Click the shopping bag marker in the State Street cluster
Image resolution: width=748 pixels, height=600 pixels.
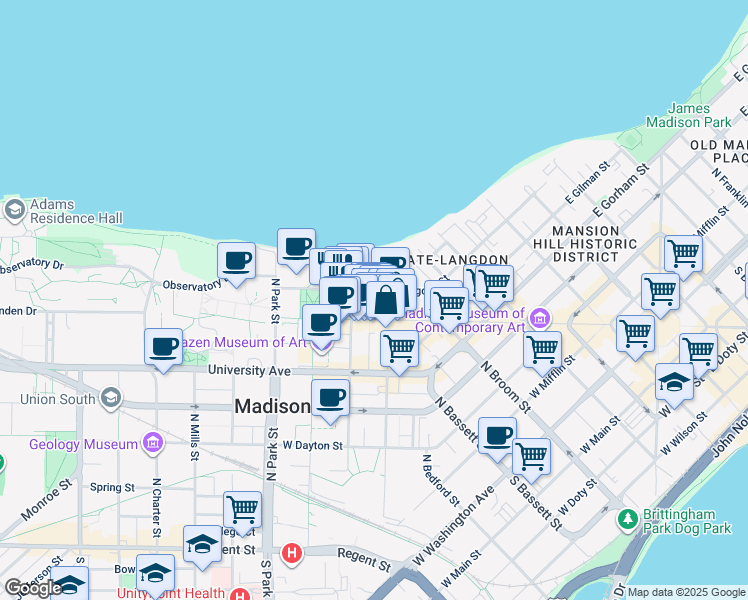tap(386, 300)
